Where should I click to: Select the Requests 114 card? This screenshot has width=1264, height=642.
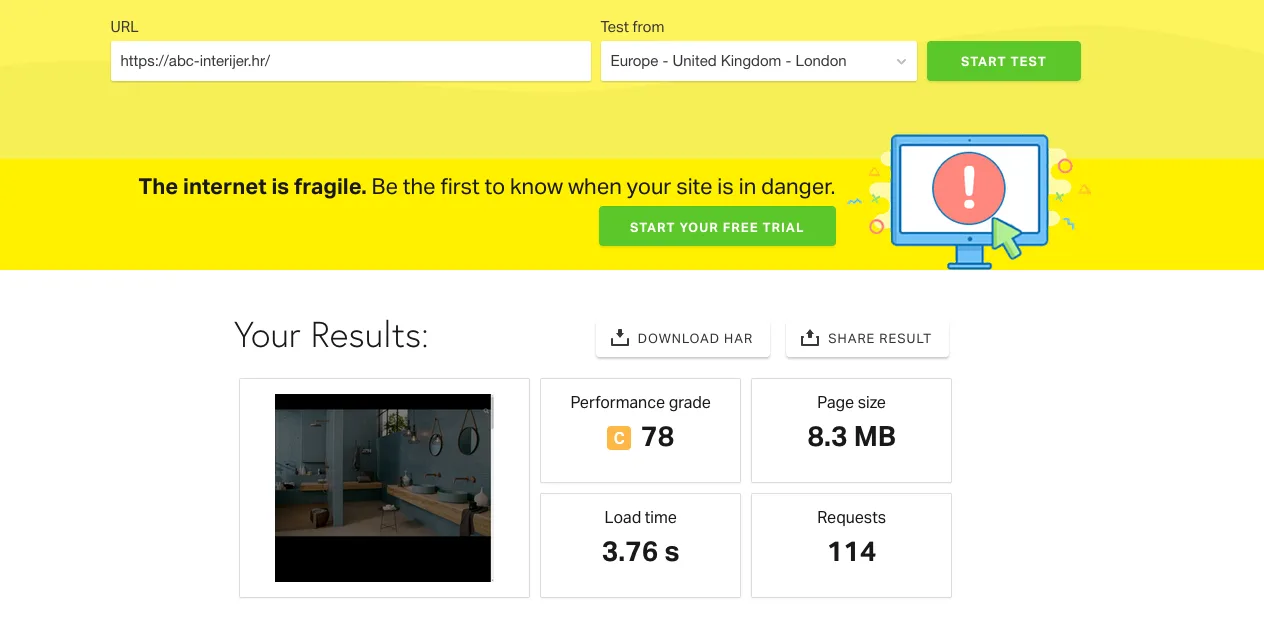pos(851,545)
